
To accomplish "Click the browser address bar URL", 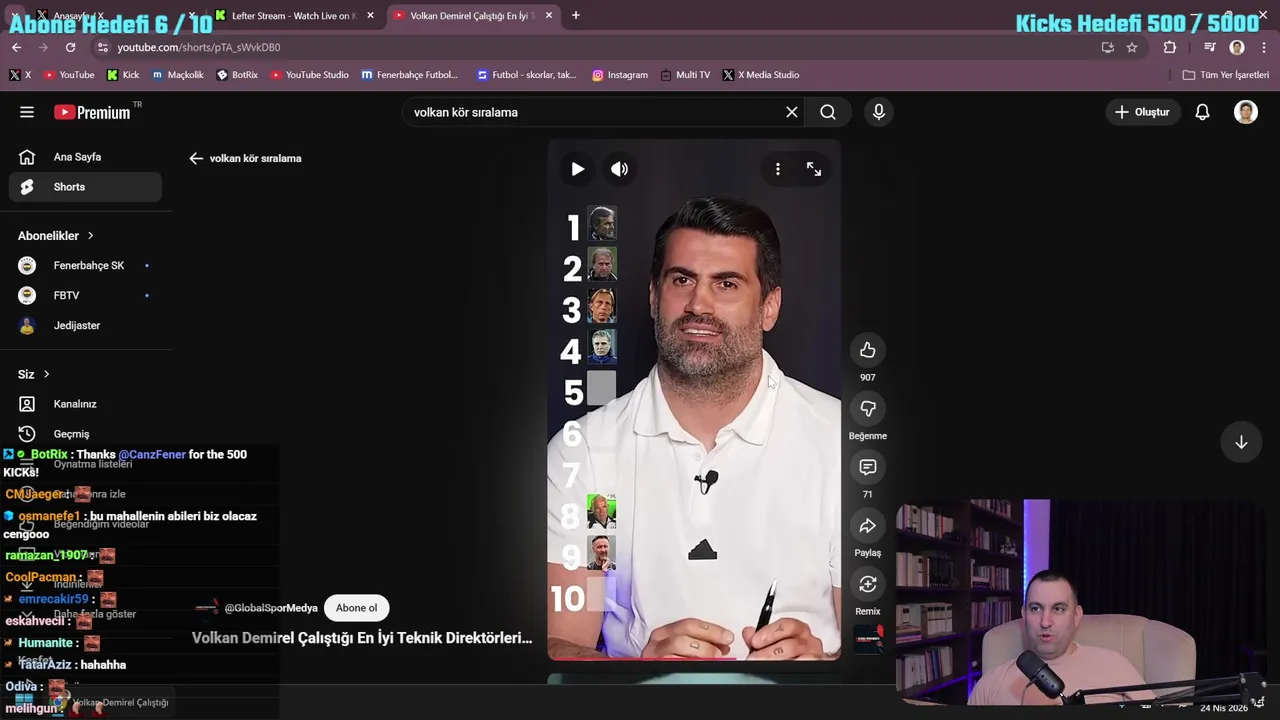I will [x=198, y=47].
